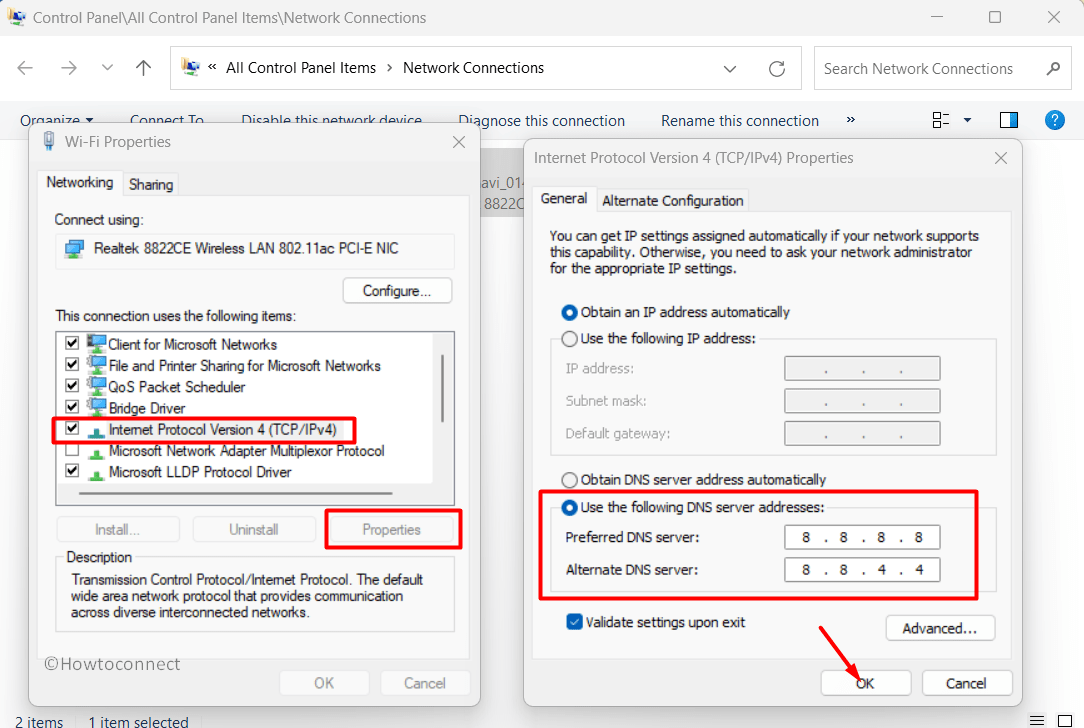Select Obtain DNS server address automatically
The height and width of the screenshot is (728, 1084).
click(569, 480)
